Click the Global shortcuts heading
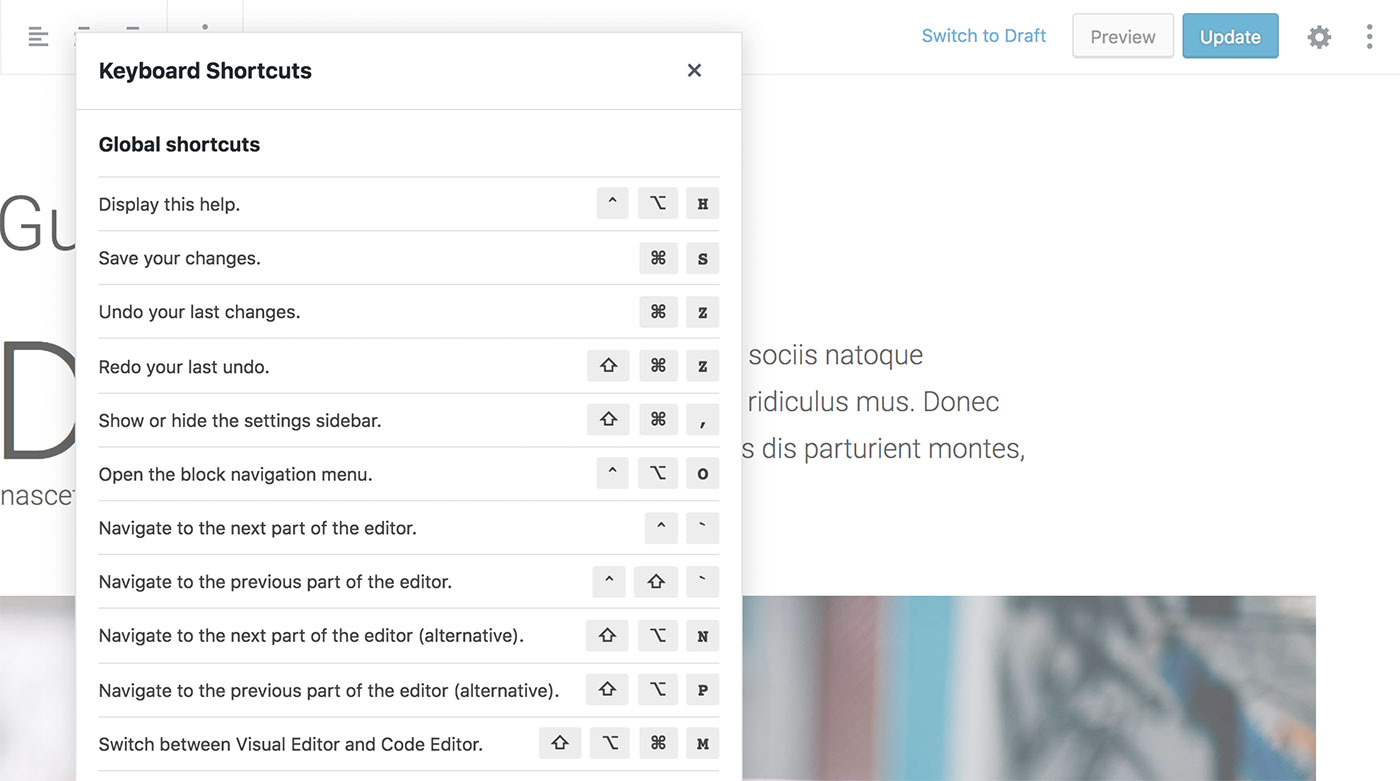 [179, 144]
